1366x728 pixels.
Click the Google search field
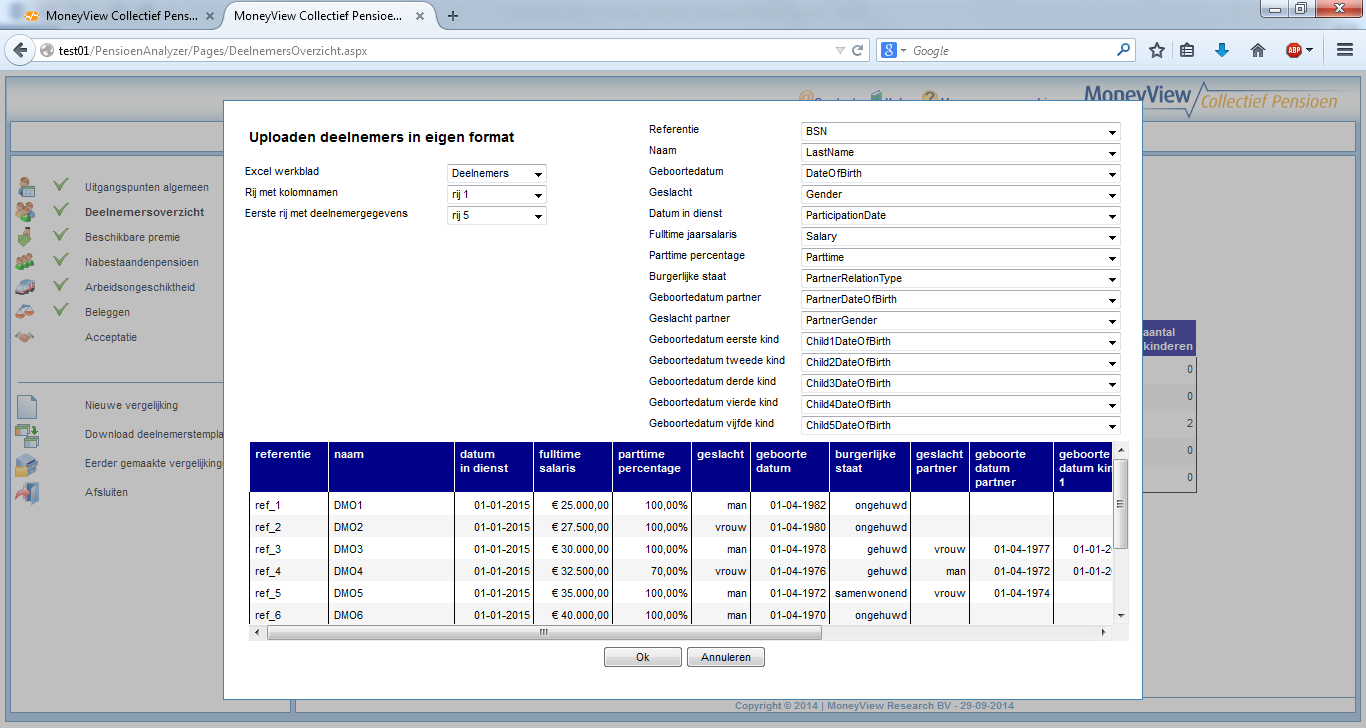click(1010, 50)
